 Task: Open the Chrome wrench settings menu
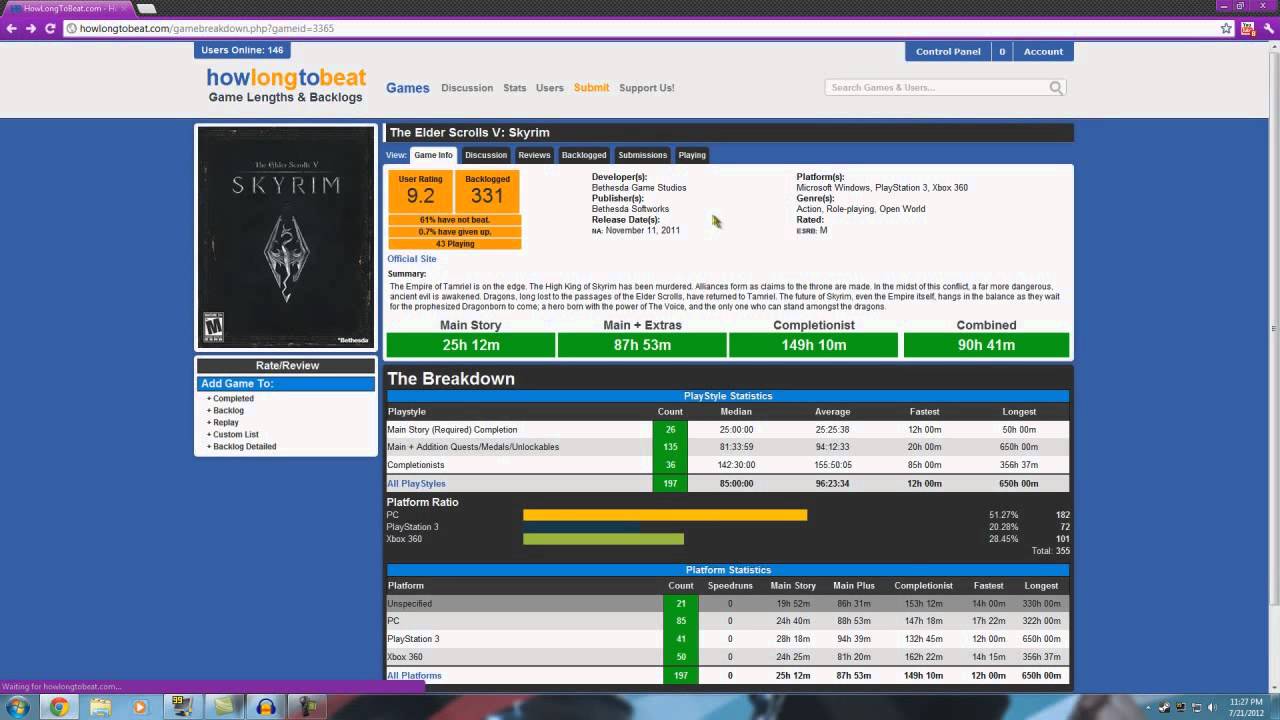click(x=1267, y=29)
